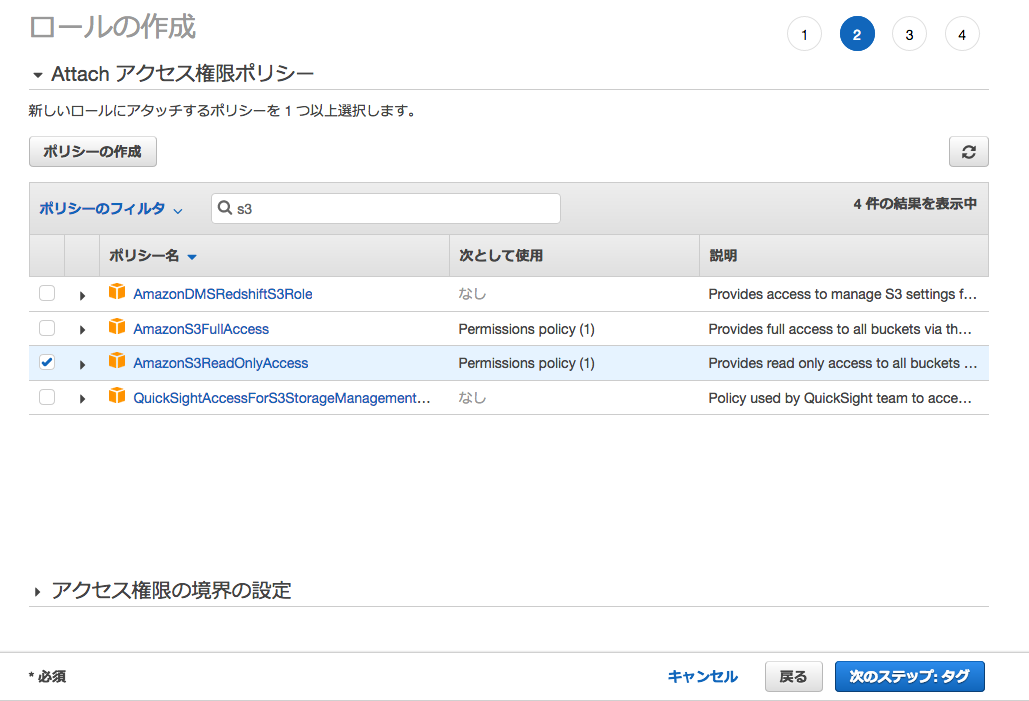This screenshot has height=701, width=1029.
Task: Expand the AmazonS3FullAccess row details
Action: (82, 329)
